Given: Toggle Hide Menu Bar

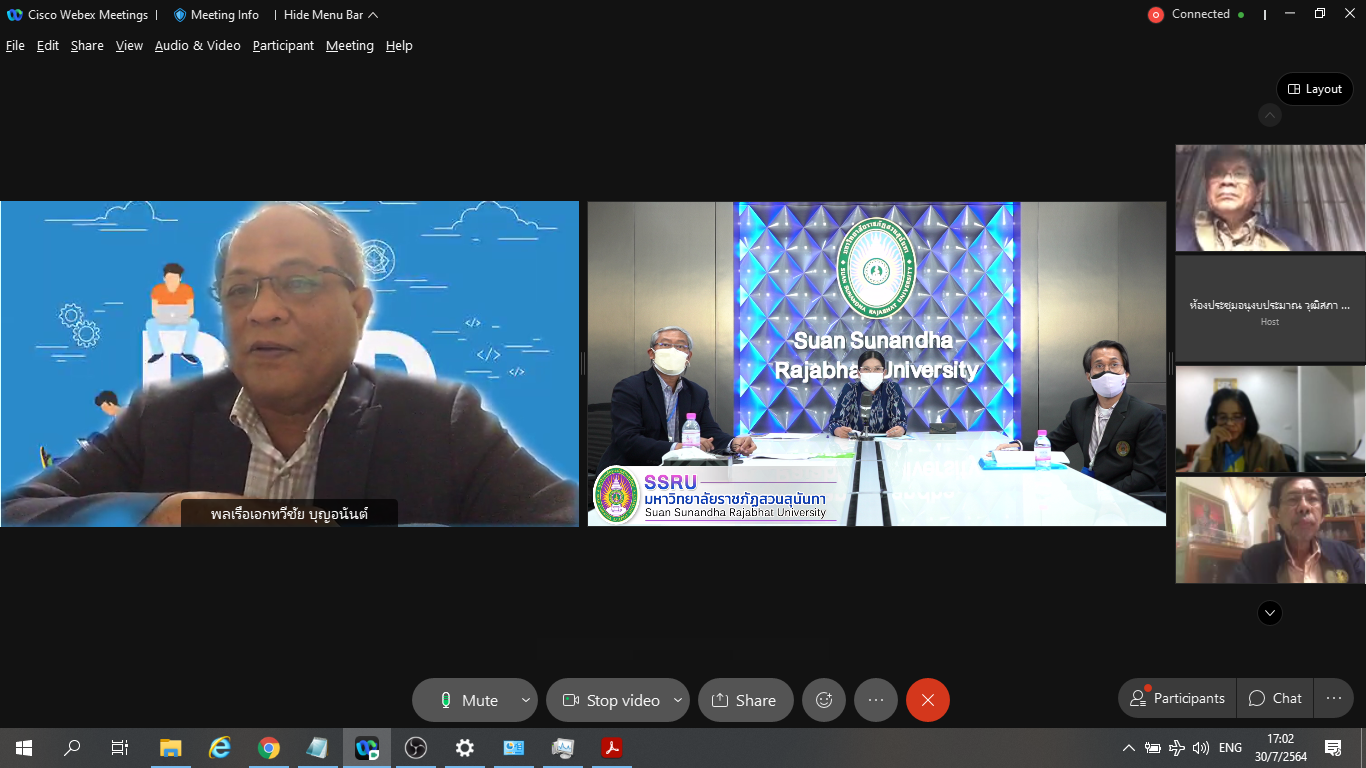Looking at the screenshot, I should 330,15.
